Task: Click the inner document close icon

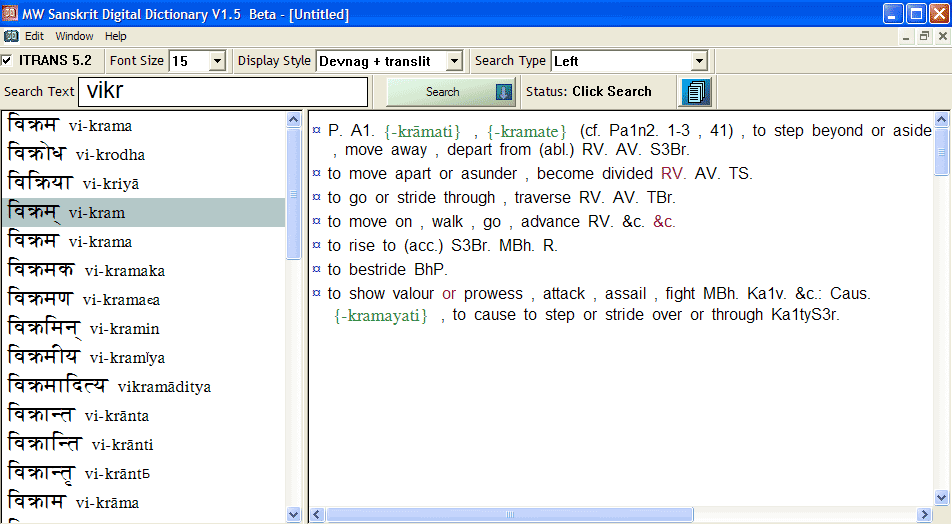Action: (x=941, y=36)
